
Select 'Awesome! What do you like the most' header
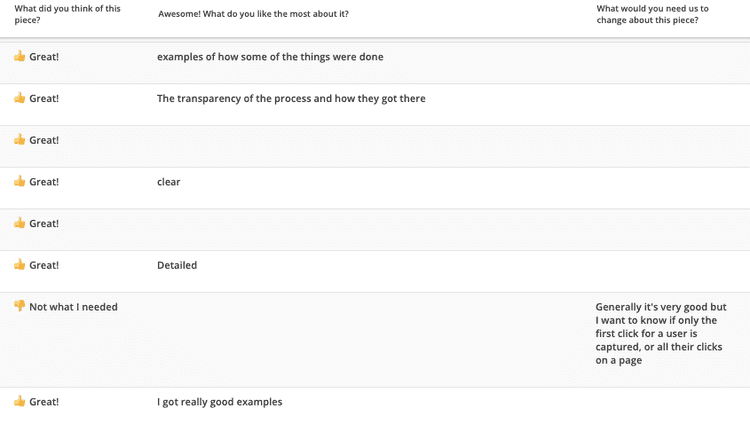coord(254,14)
